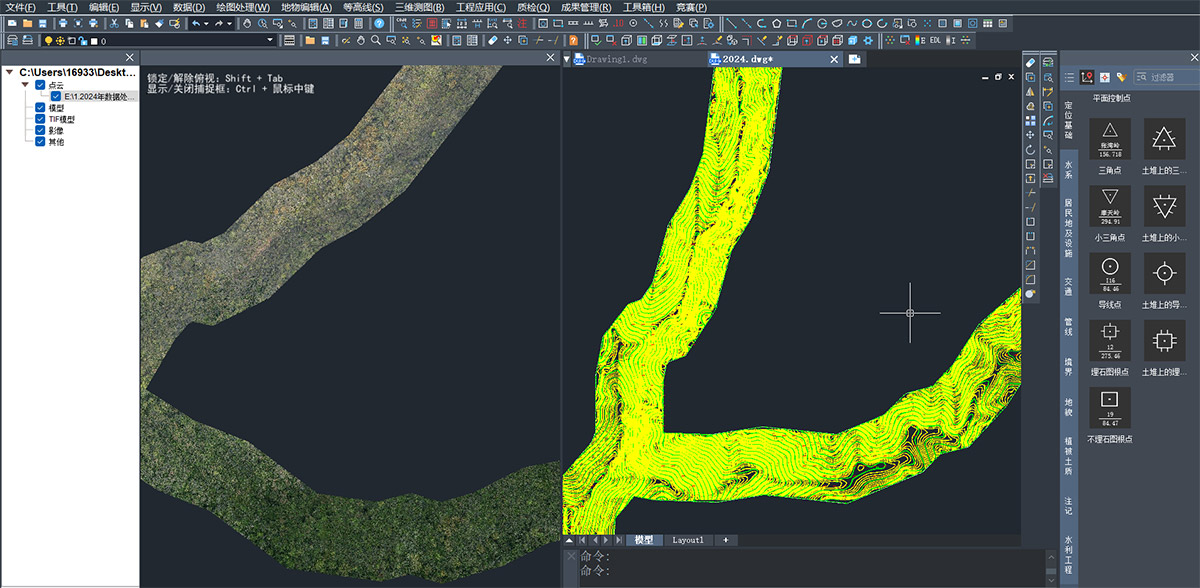Switch to the Layout1 tab

[x=687, y=540]
